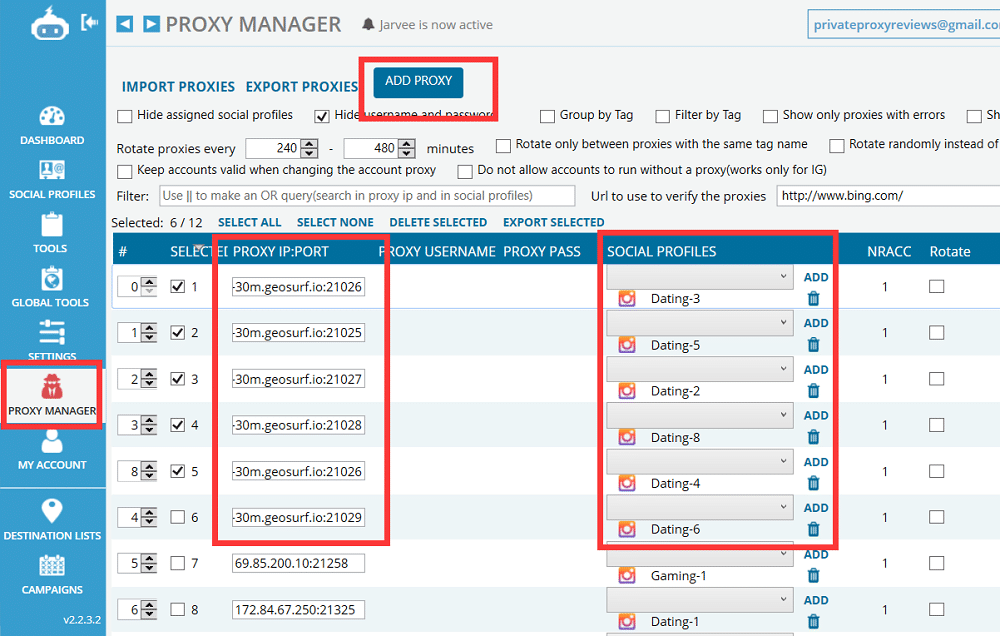
Task: Go to Destination Lists in the sidebar
Action: [x=52, y=518]
